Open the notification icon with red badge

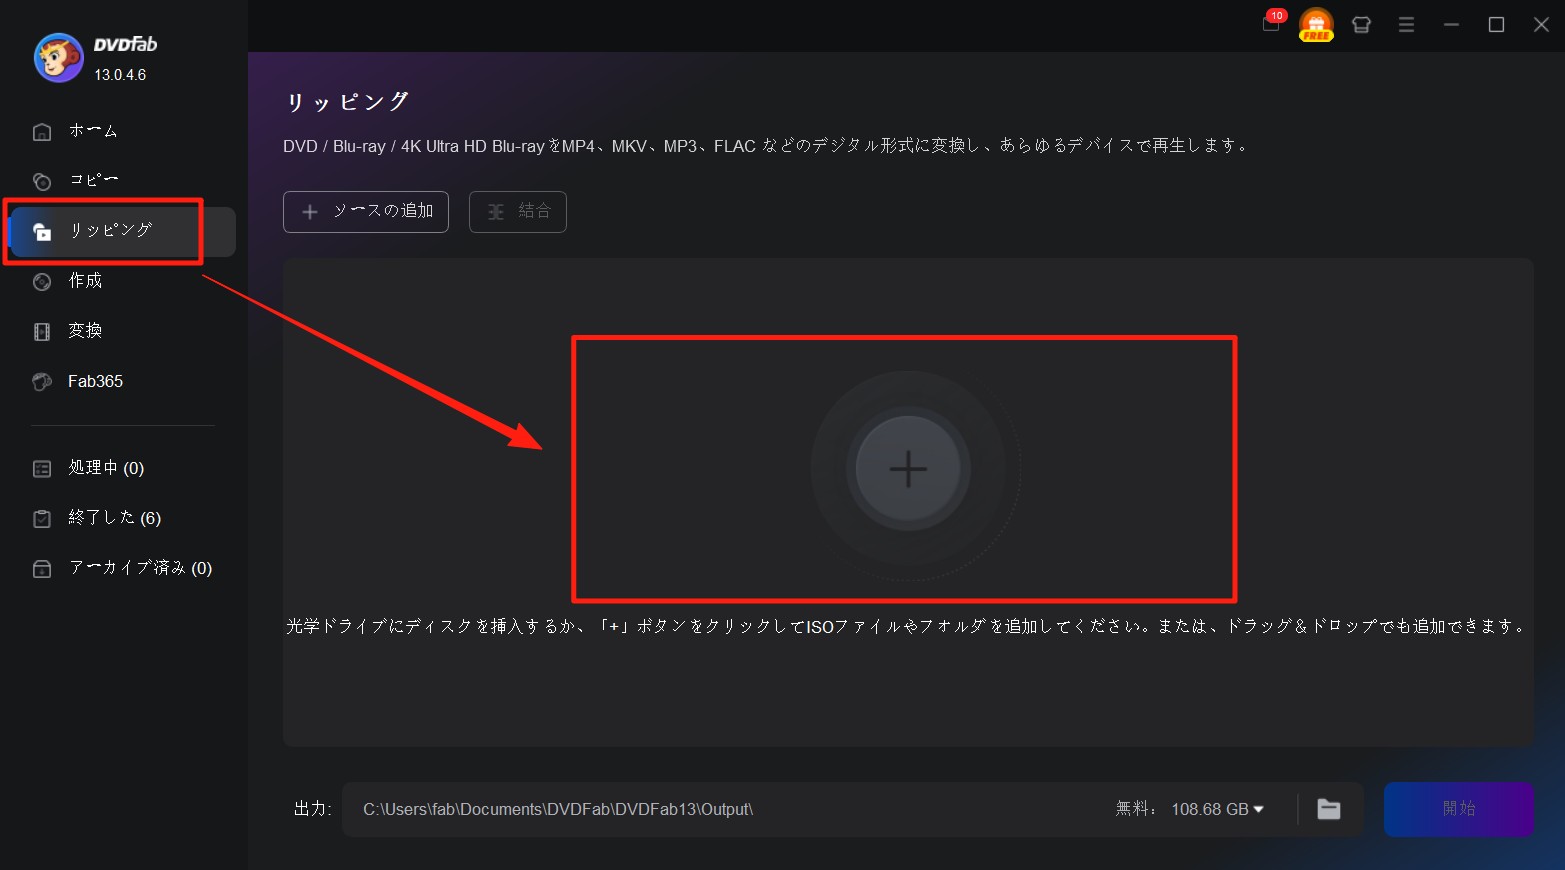click(1271, 24)
